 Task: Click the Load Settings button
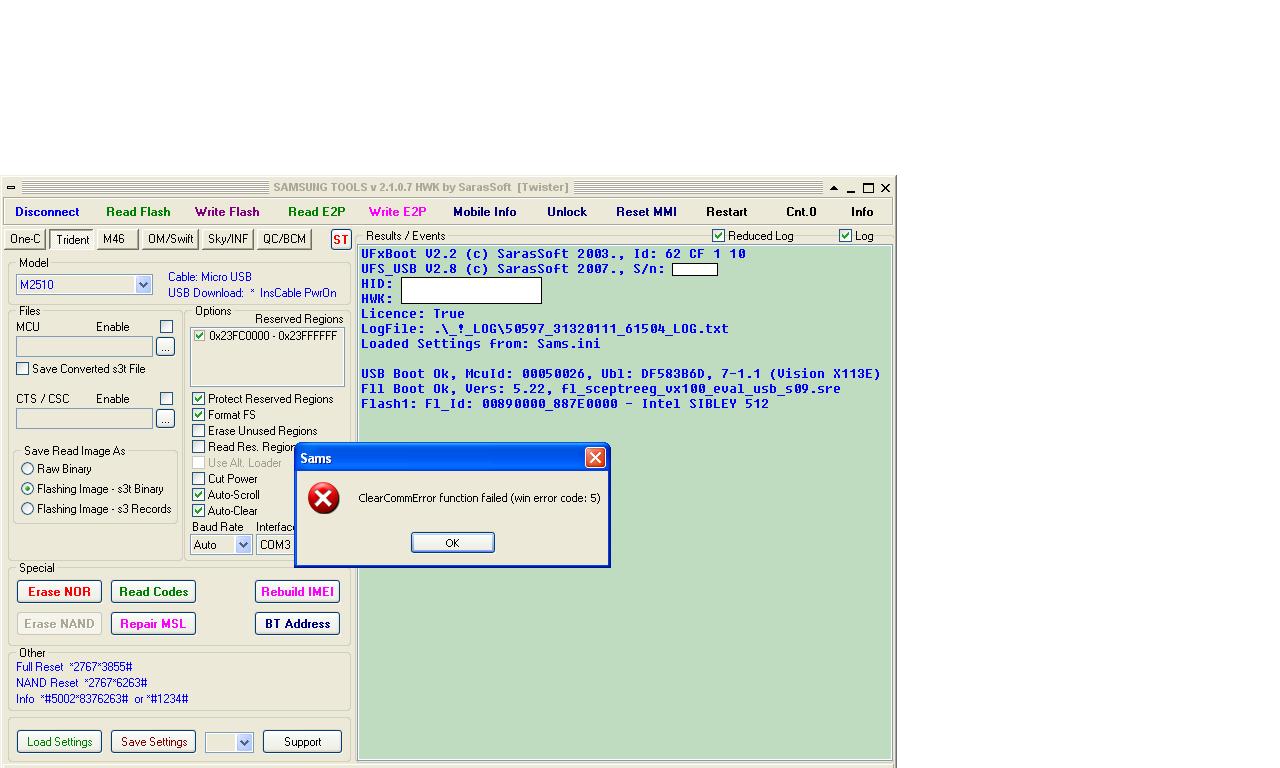59,742
